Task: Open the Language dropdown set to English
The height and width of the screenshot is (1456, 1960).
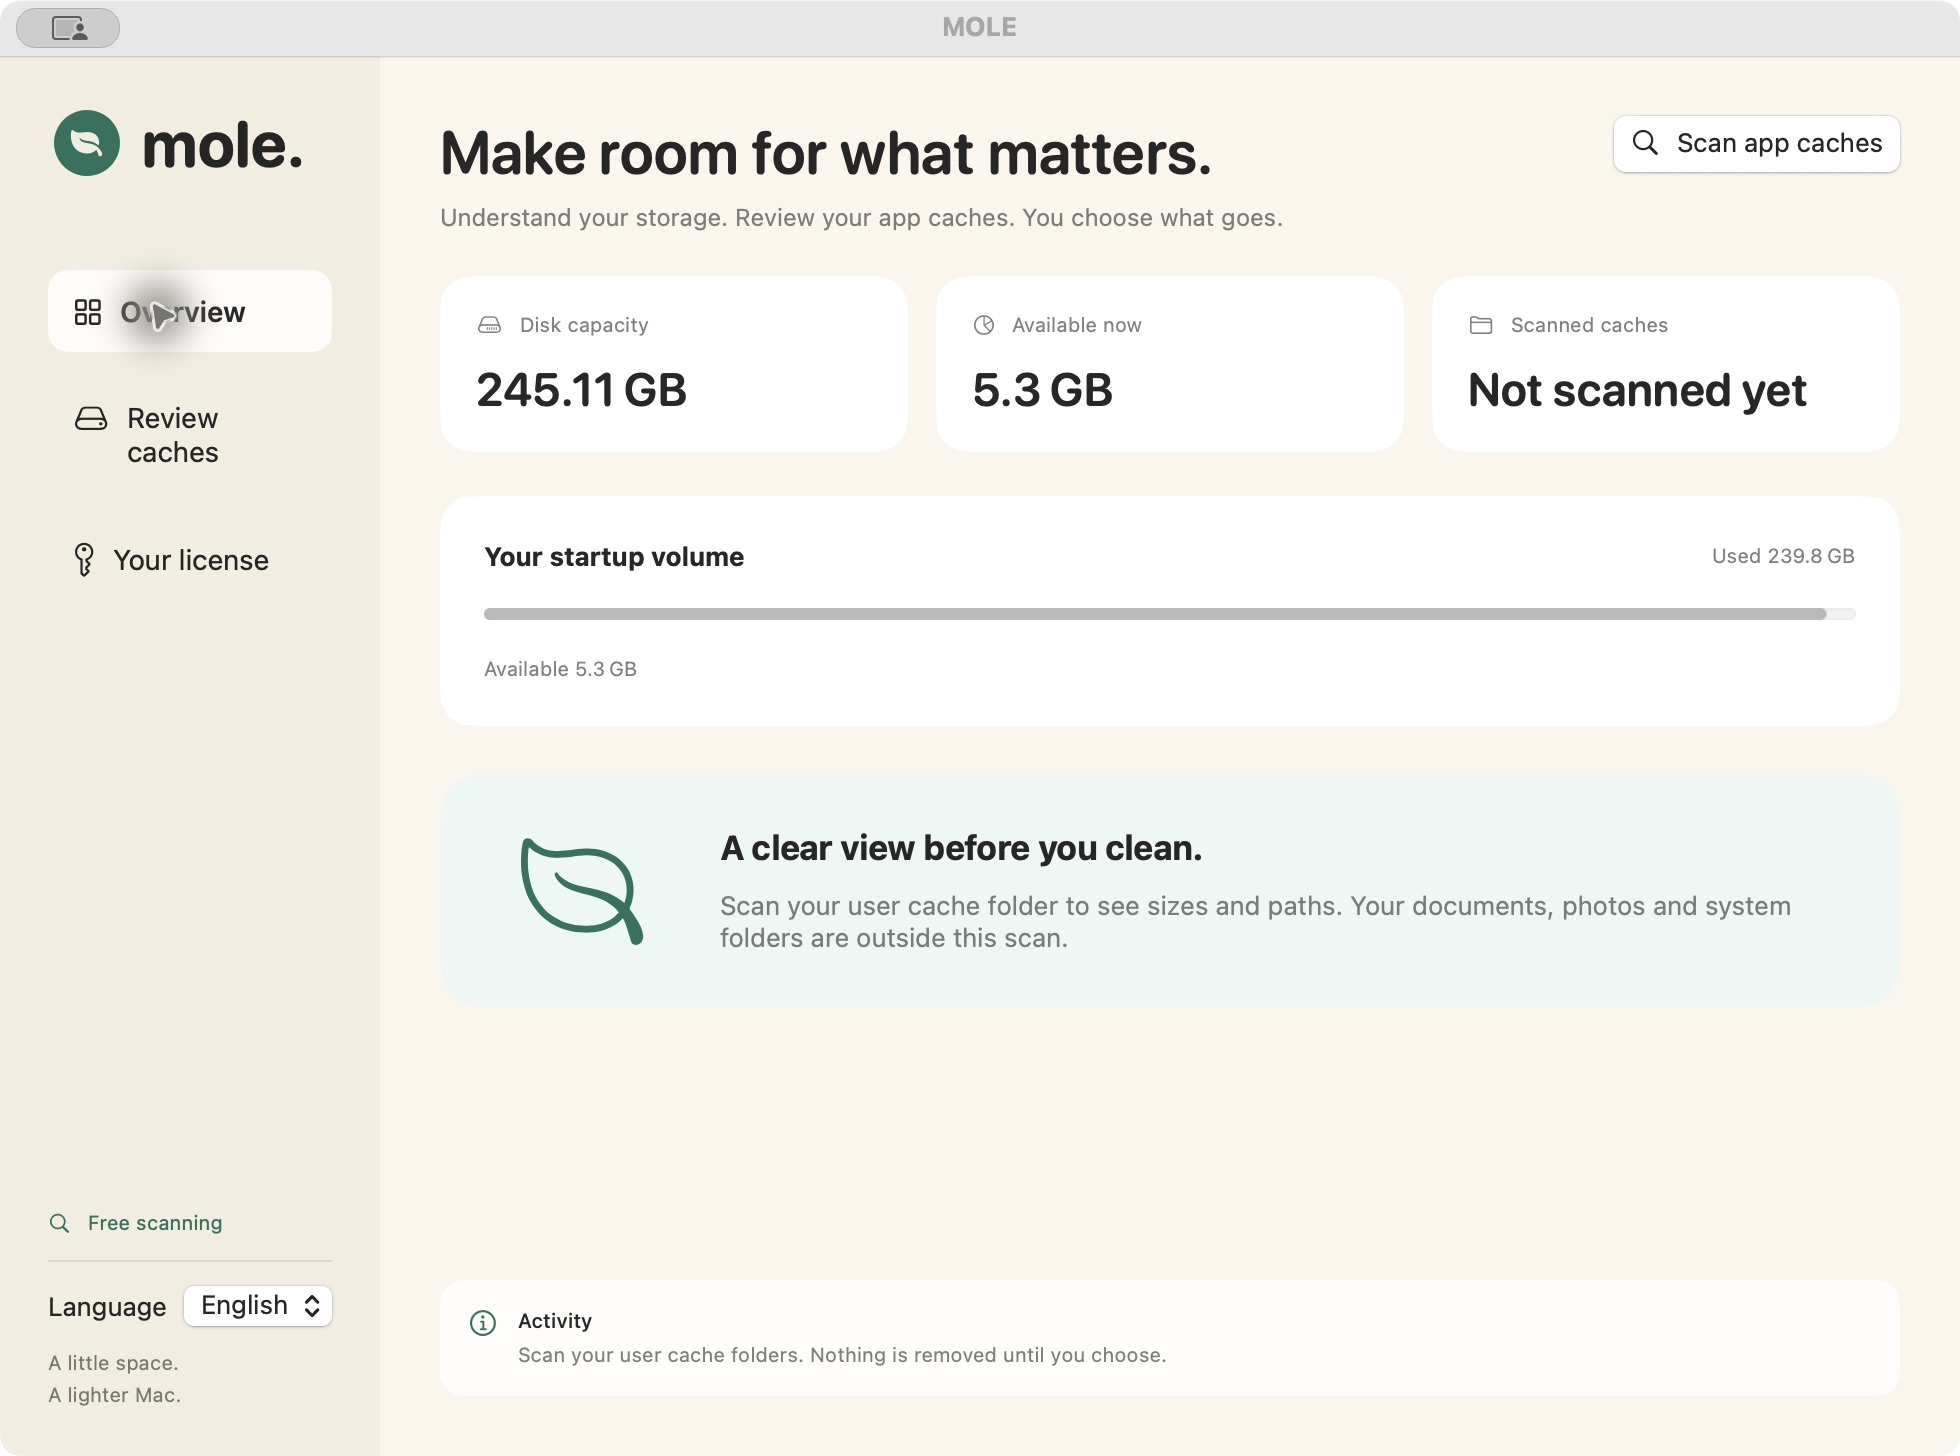Action: tap(258, 1306)
